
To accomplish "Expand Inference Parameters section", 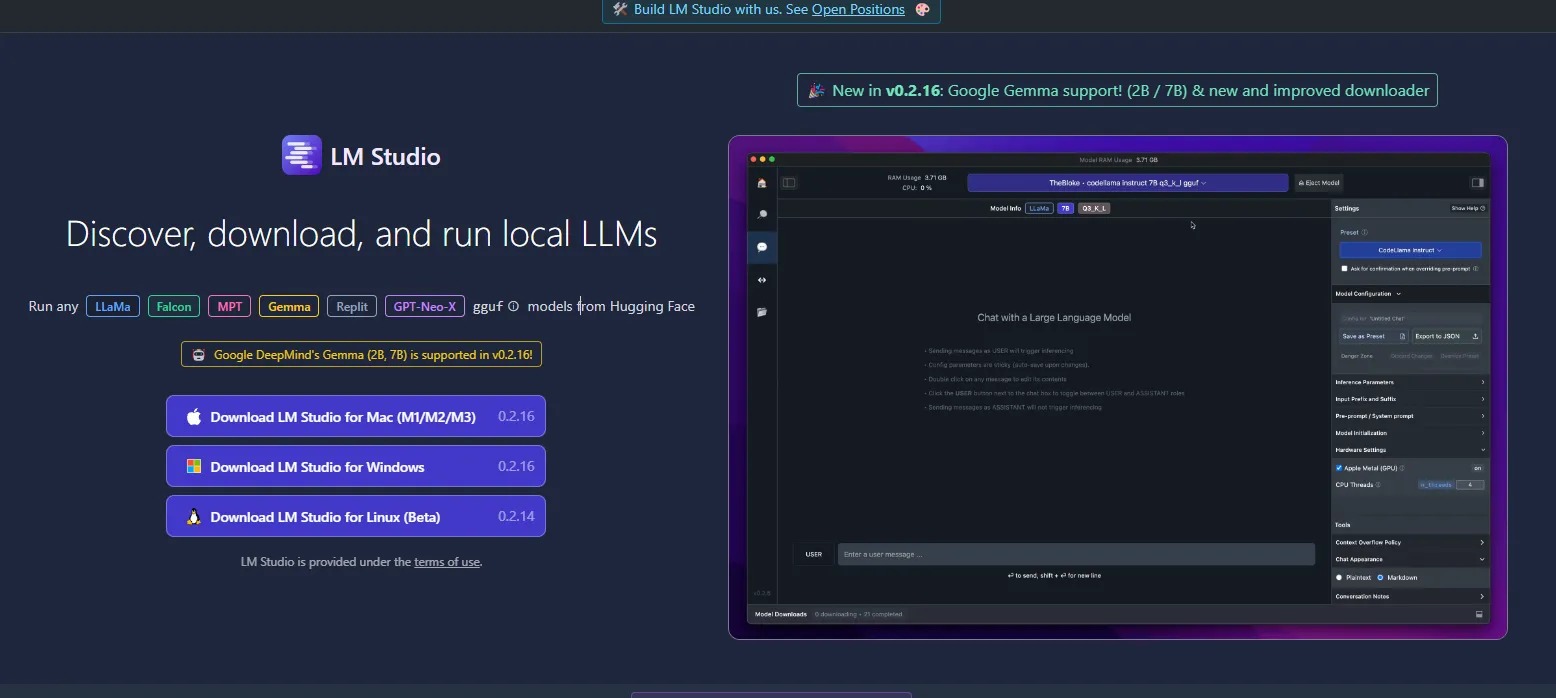I will pos(1410,382).
